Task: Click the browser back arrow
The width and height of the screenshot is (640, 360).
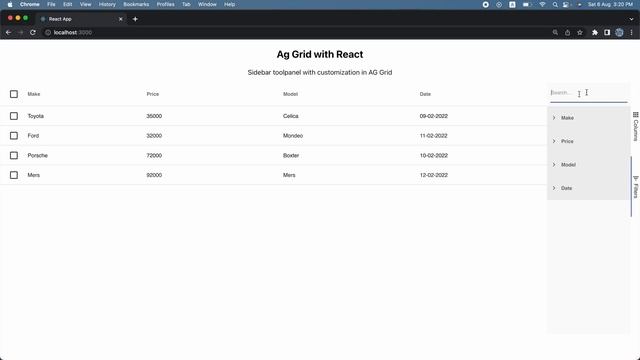Action: click(x=9, y=32)
